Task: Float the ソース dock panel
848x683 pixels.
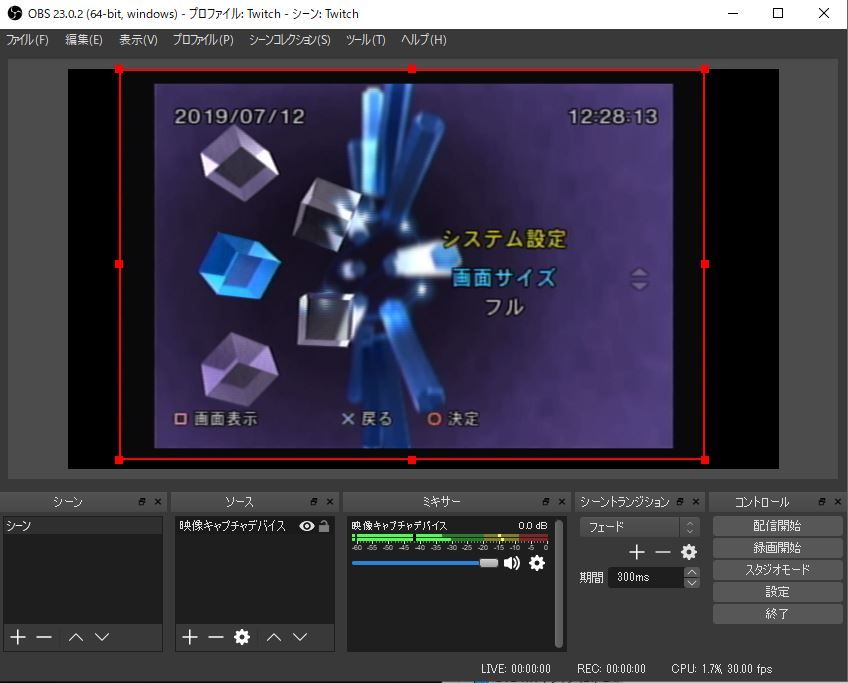Action: click(x=314, y=502)
